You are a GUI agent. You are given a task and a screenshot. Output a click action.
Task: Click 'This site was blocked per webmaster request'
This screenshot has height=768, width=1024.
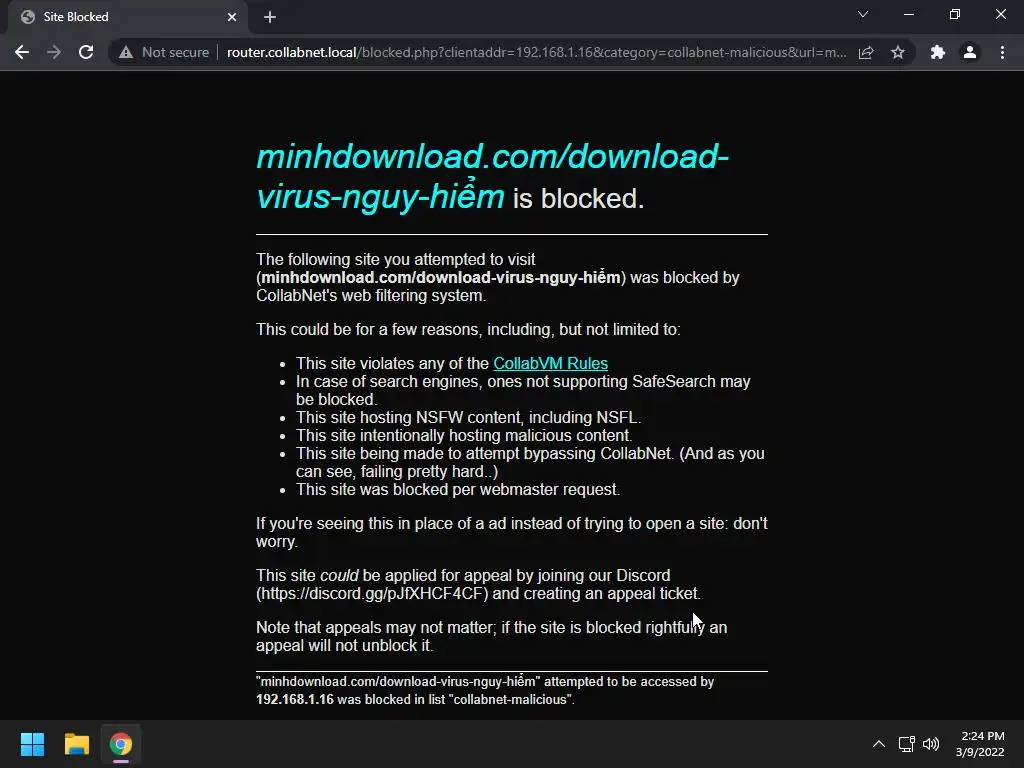point(458,490)
